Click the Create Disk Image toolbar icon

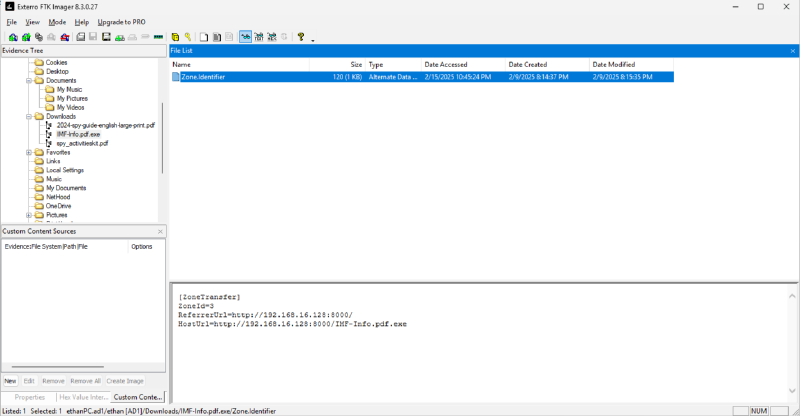(x=81, y=37)
